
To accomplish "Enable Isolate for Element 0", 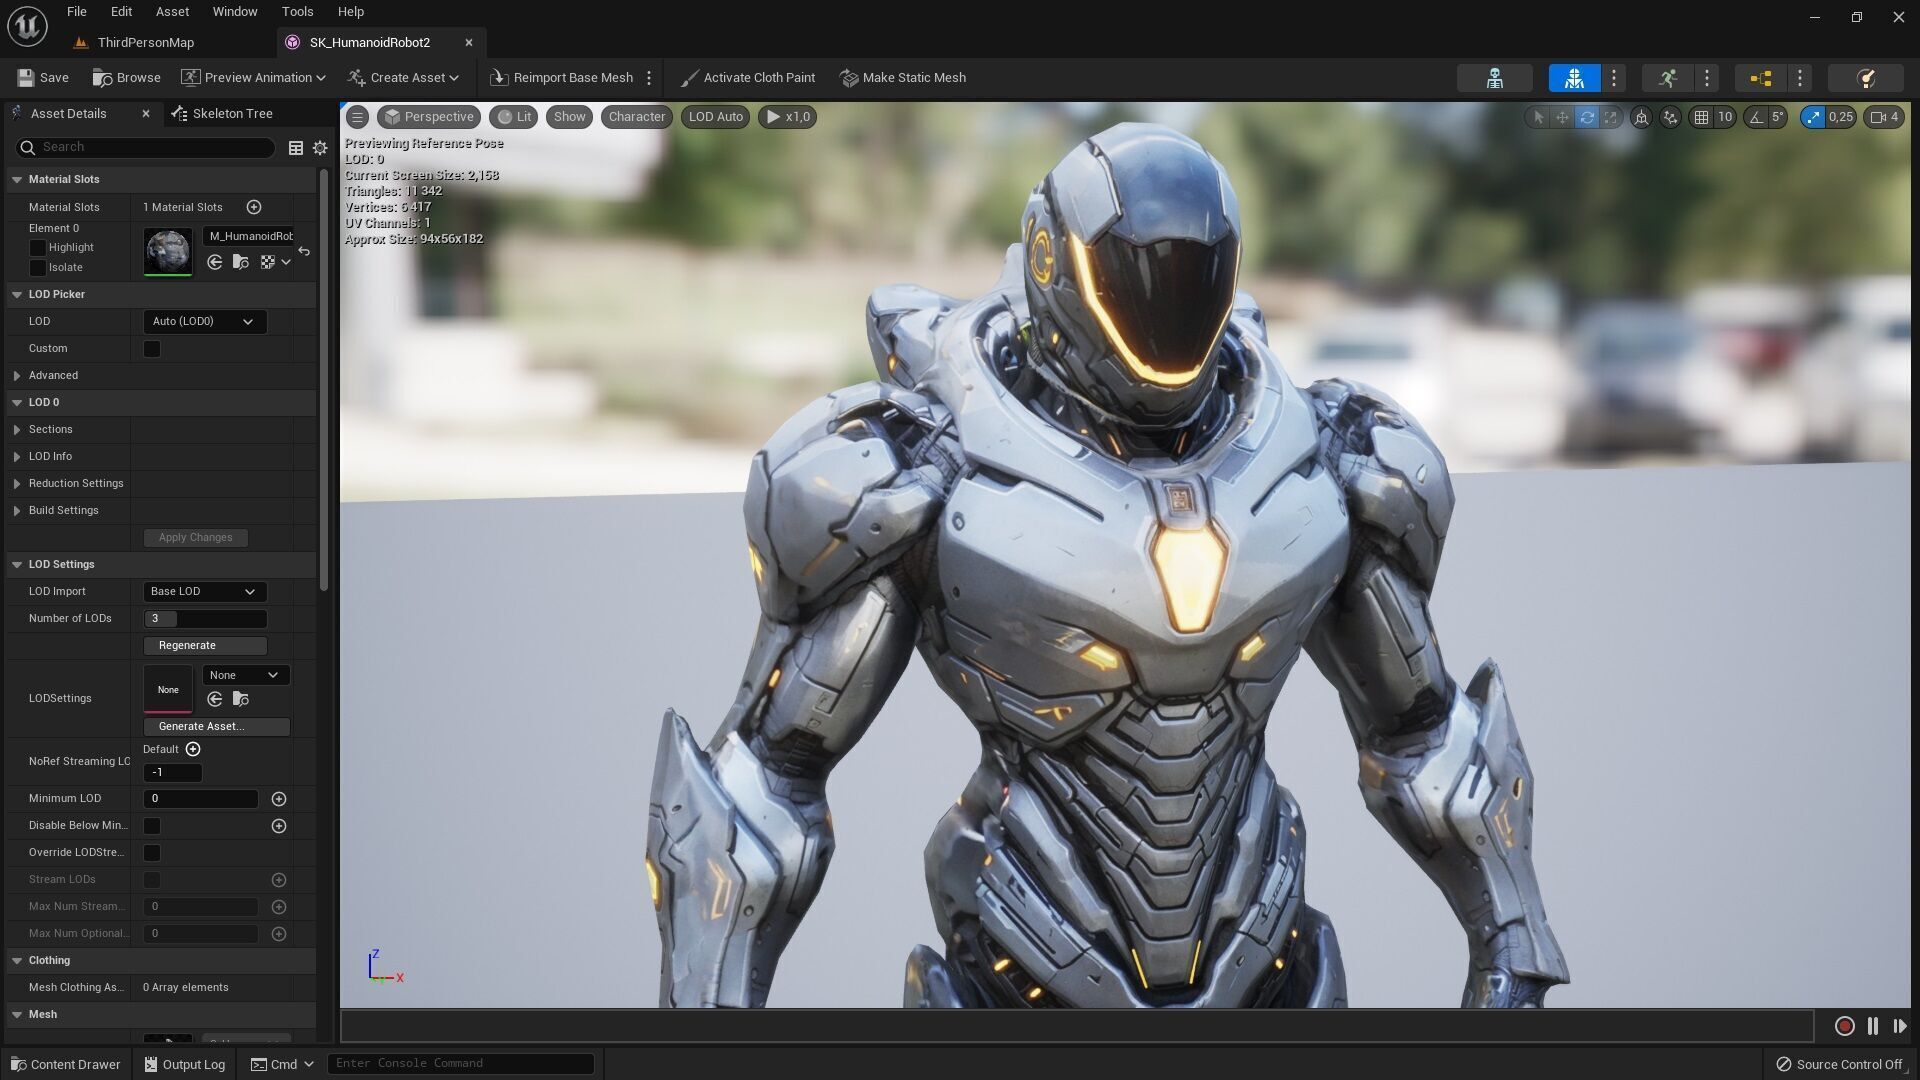I will coord(38,267).
